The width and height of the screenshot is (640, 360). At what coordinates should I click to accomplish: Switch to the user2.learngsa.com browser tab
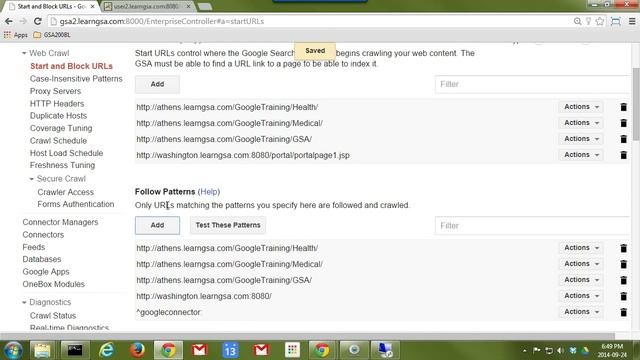[x=147, y=7]
